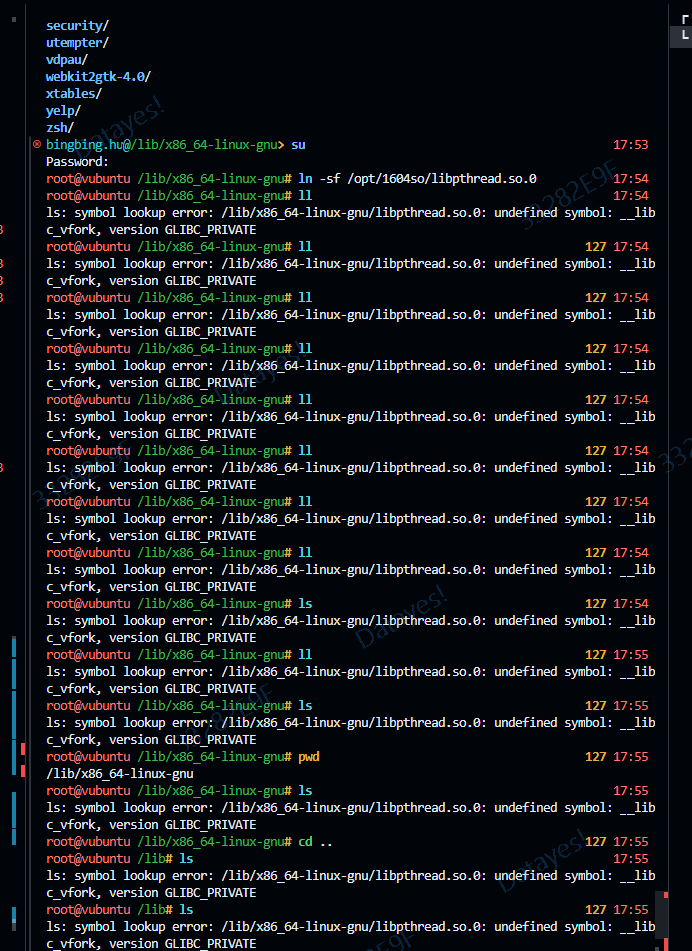Viewport: 692px width, 951px height.
Task: Click the highlighted L-shaped icon in top-right
Action: point(684,36)
